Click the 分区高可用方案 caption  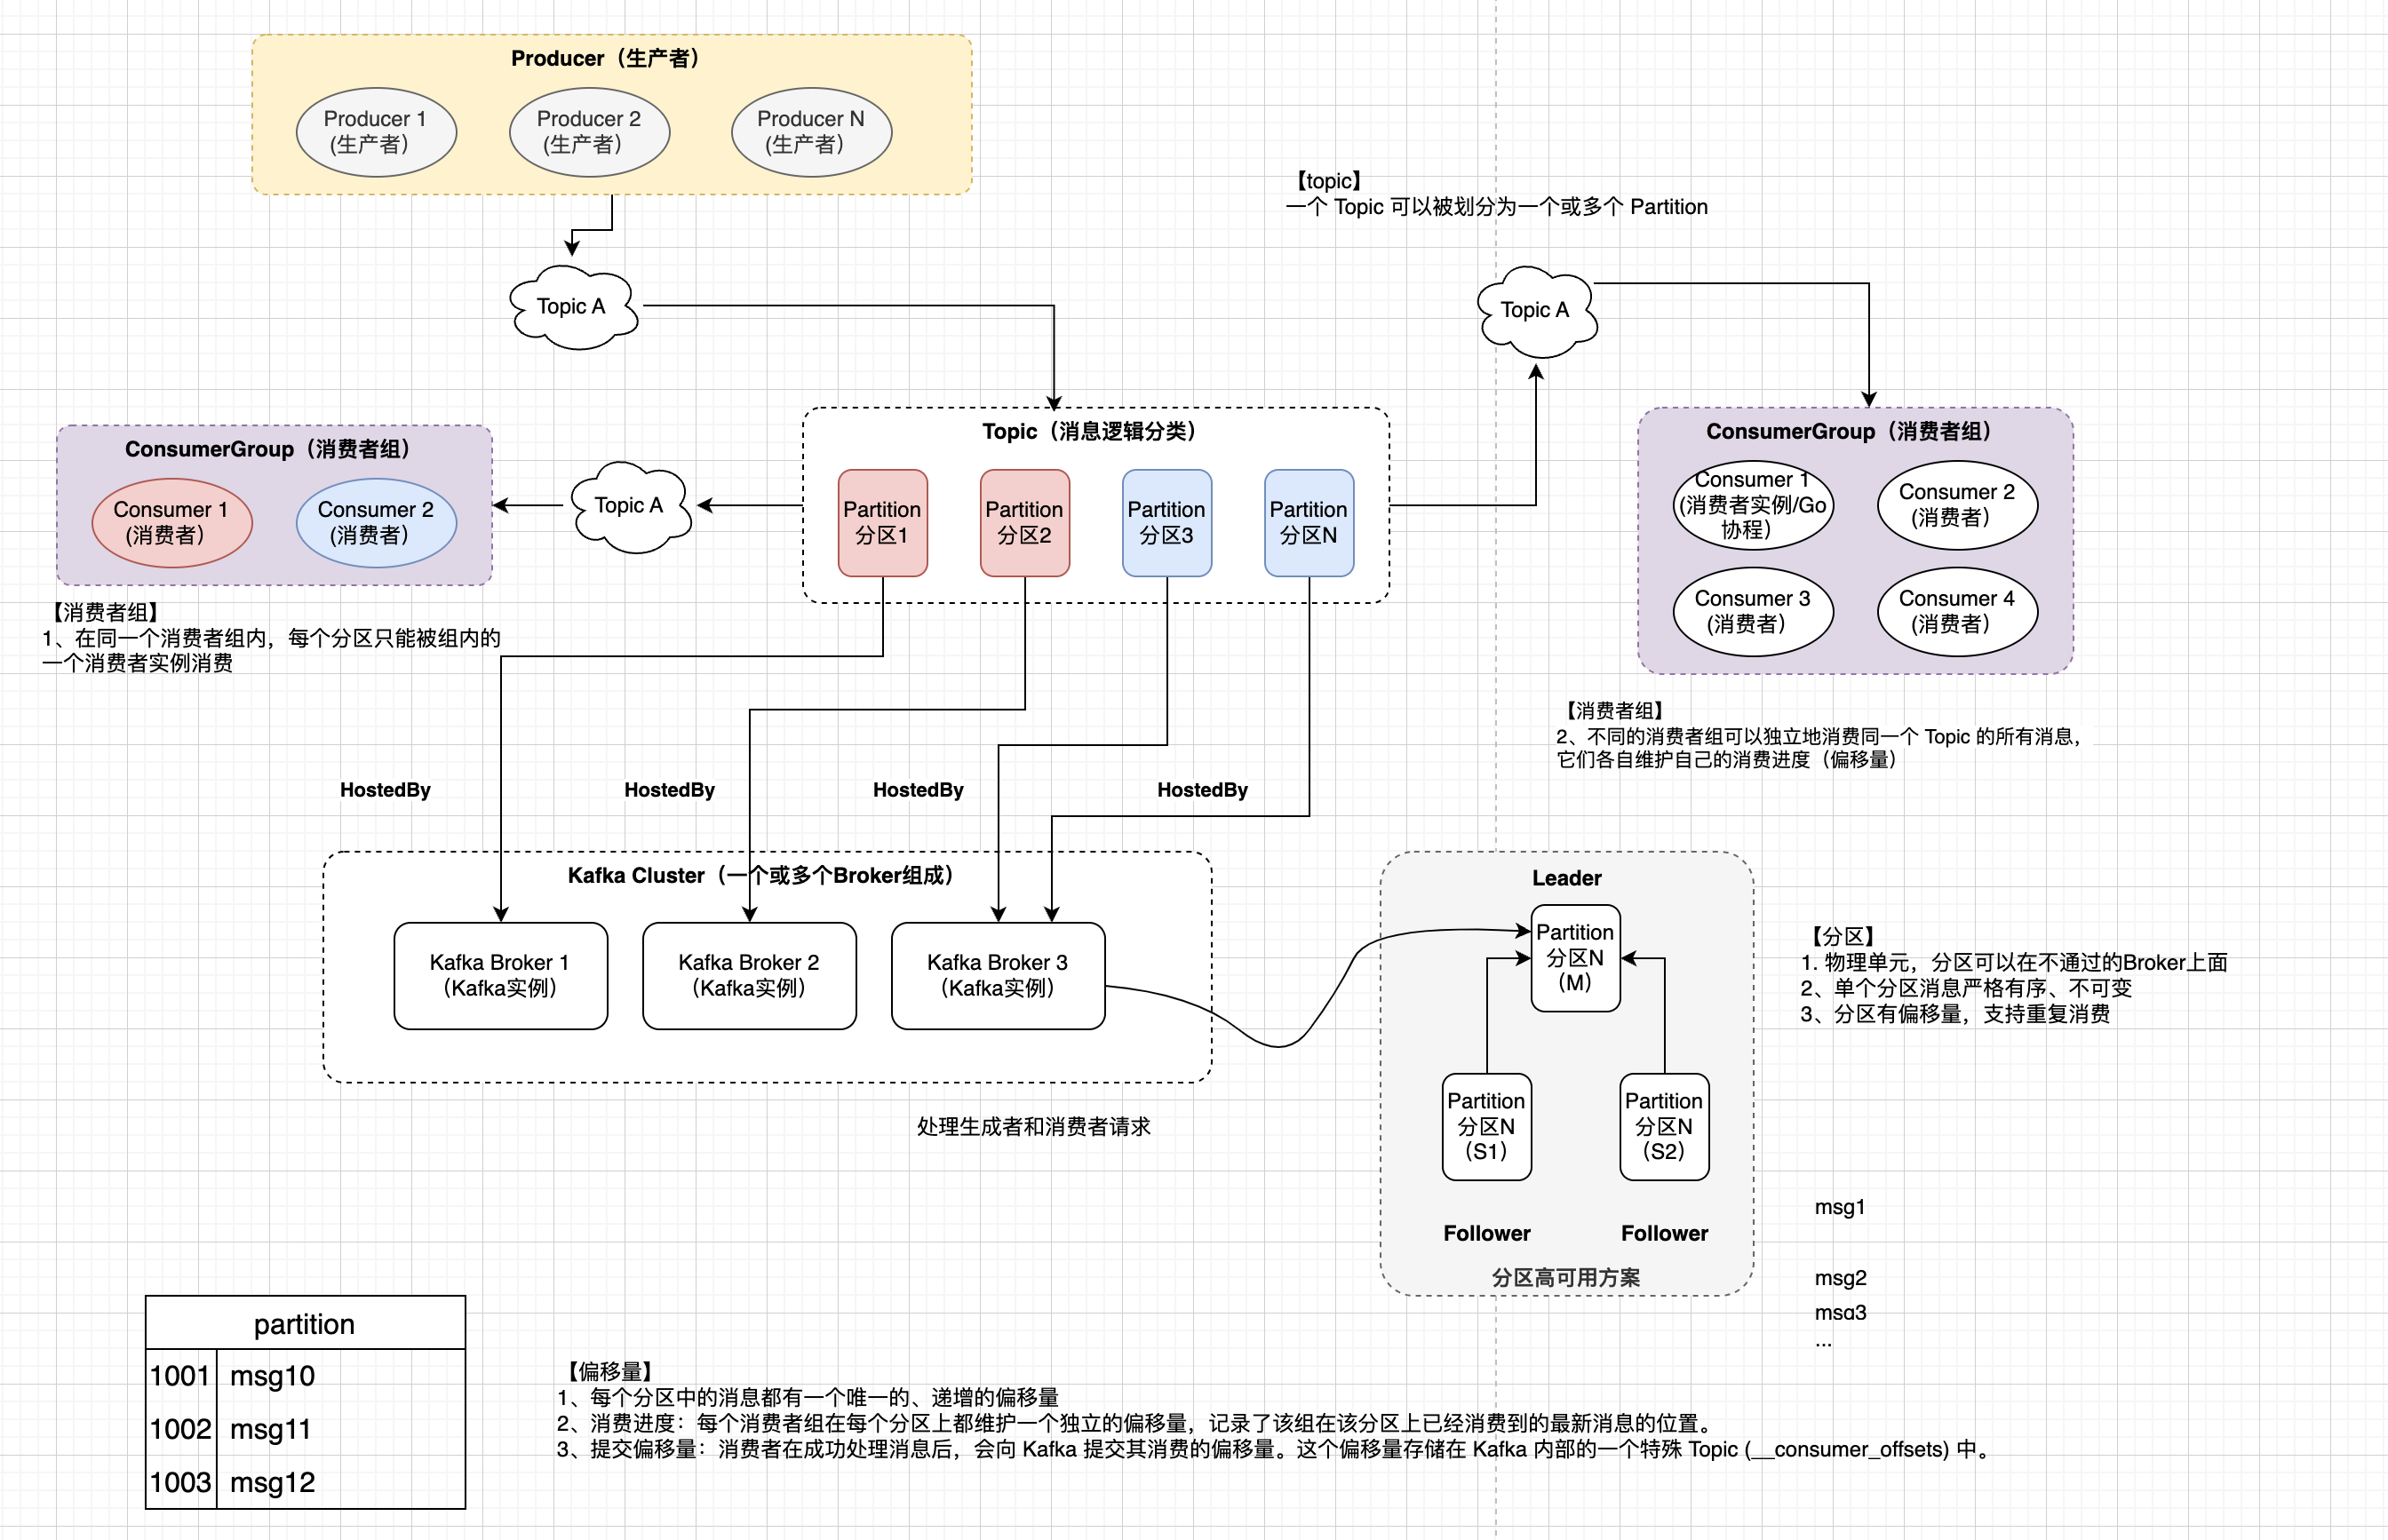tap(1566, 1277)
